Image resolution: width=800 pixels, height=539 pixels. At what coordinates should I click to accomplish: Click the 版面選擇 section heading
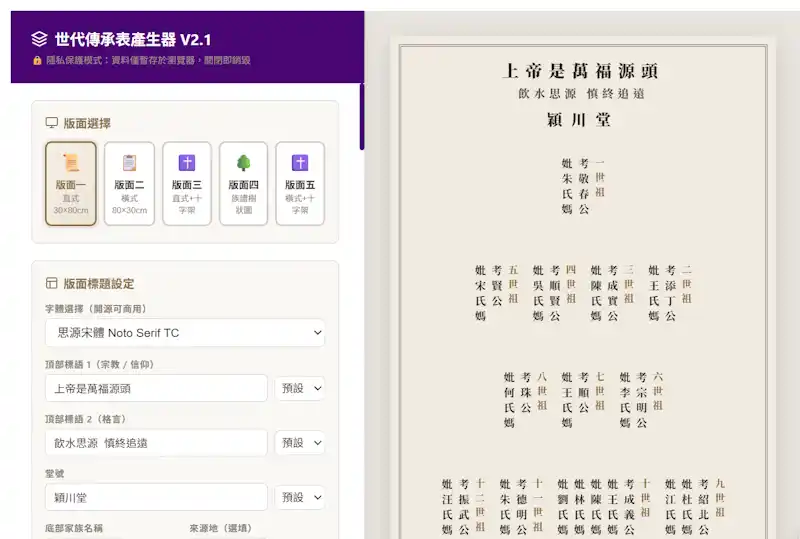87,123
